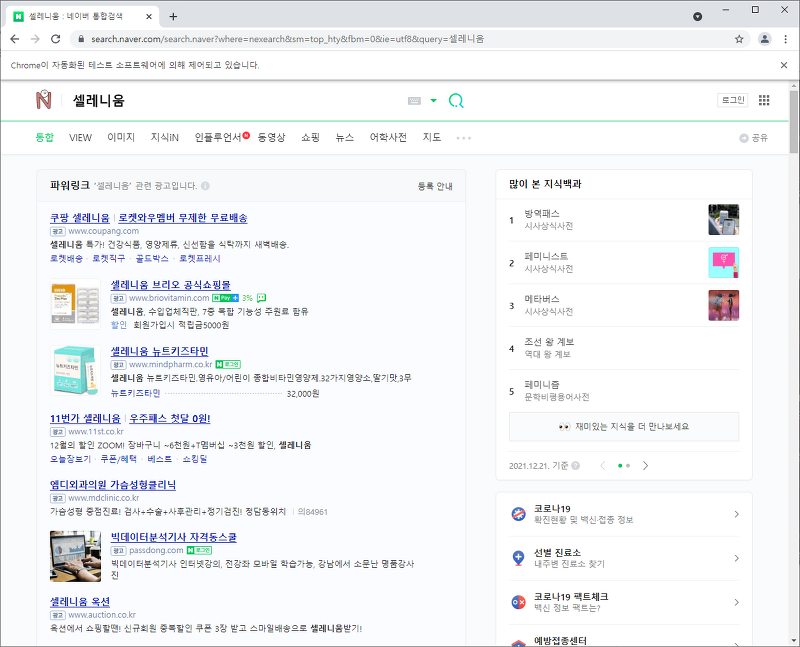This screenshot has height=647, width=800.
Task: Expand the search autocomplete dropdown arrow
Action: click(x=433, y=101)
